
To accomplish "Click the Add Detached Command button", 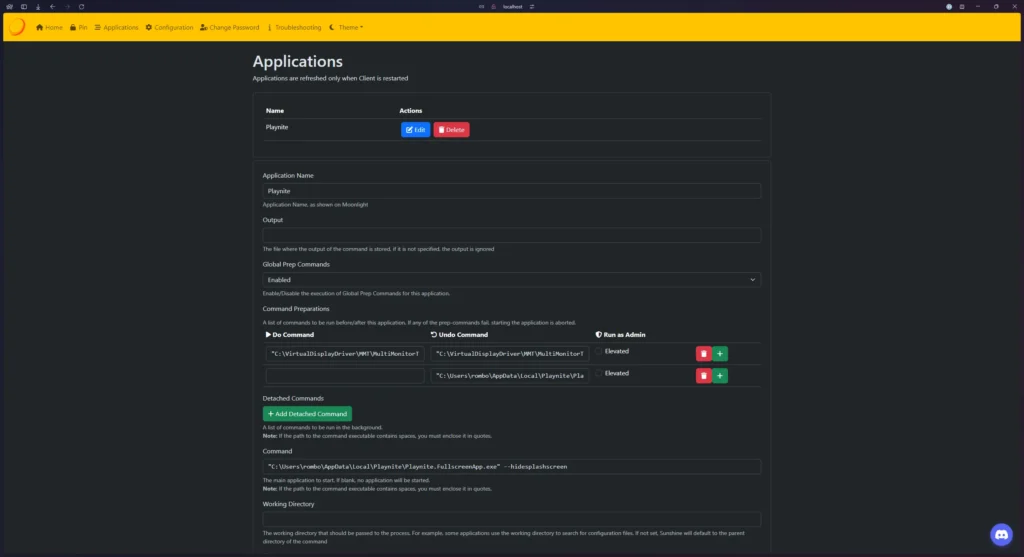I will [307, 413].
